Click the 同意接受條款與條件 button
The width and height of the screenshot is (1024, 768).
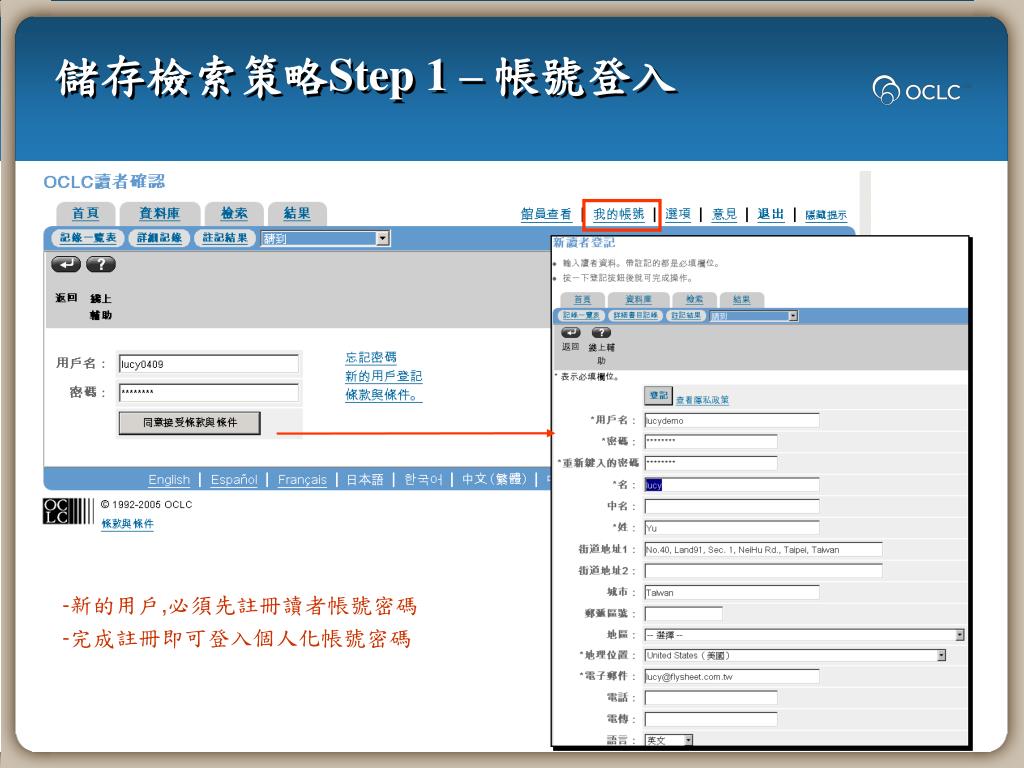click(189, 423)
